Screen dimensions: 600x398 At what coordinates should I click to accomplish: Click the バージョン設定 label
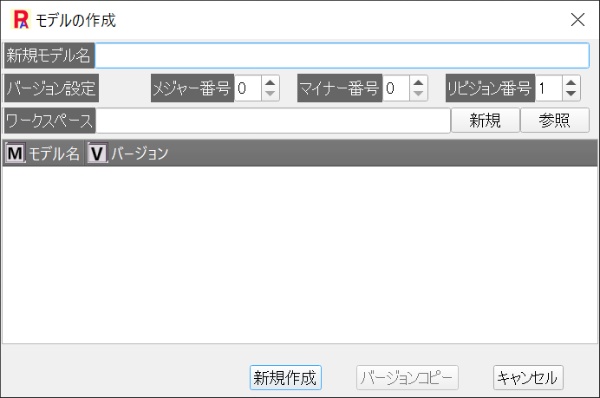click(51, 88)
